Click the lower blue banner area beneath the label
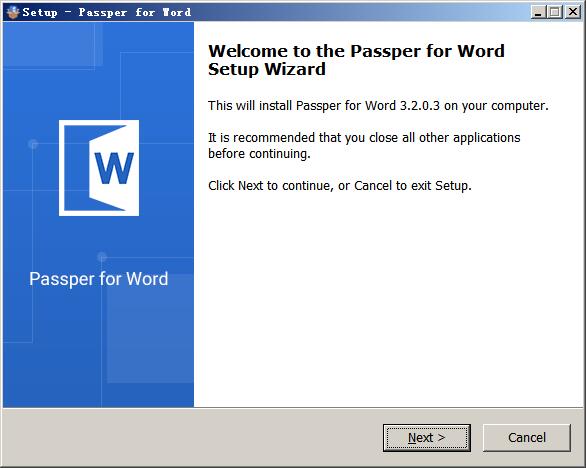This screenshot has width=586, height=468. click(x=99, y=348)
